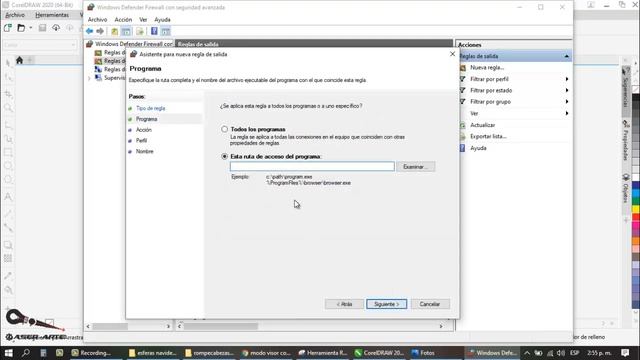Image resolution: width=640 pixels, height=360 pixels.
Task: Click Nueva regla... in Acciones pane
Action: pyautogui.click(x=487, y=67)
